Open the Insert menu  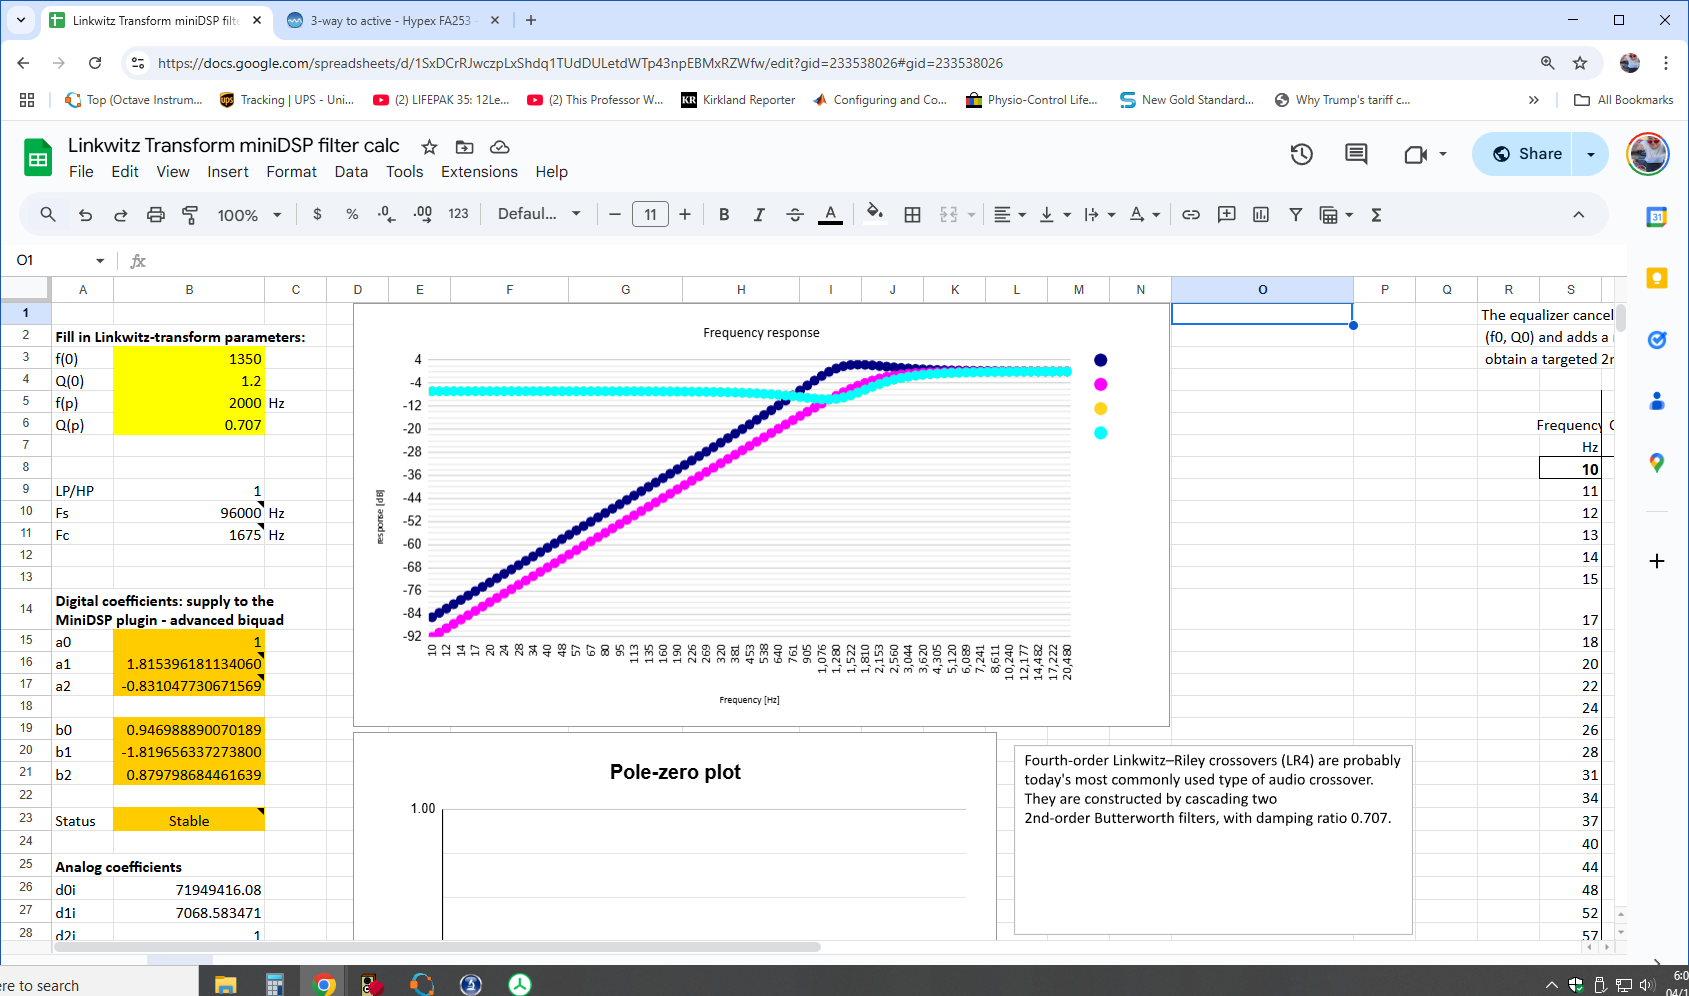pos(228,172)
